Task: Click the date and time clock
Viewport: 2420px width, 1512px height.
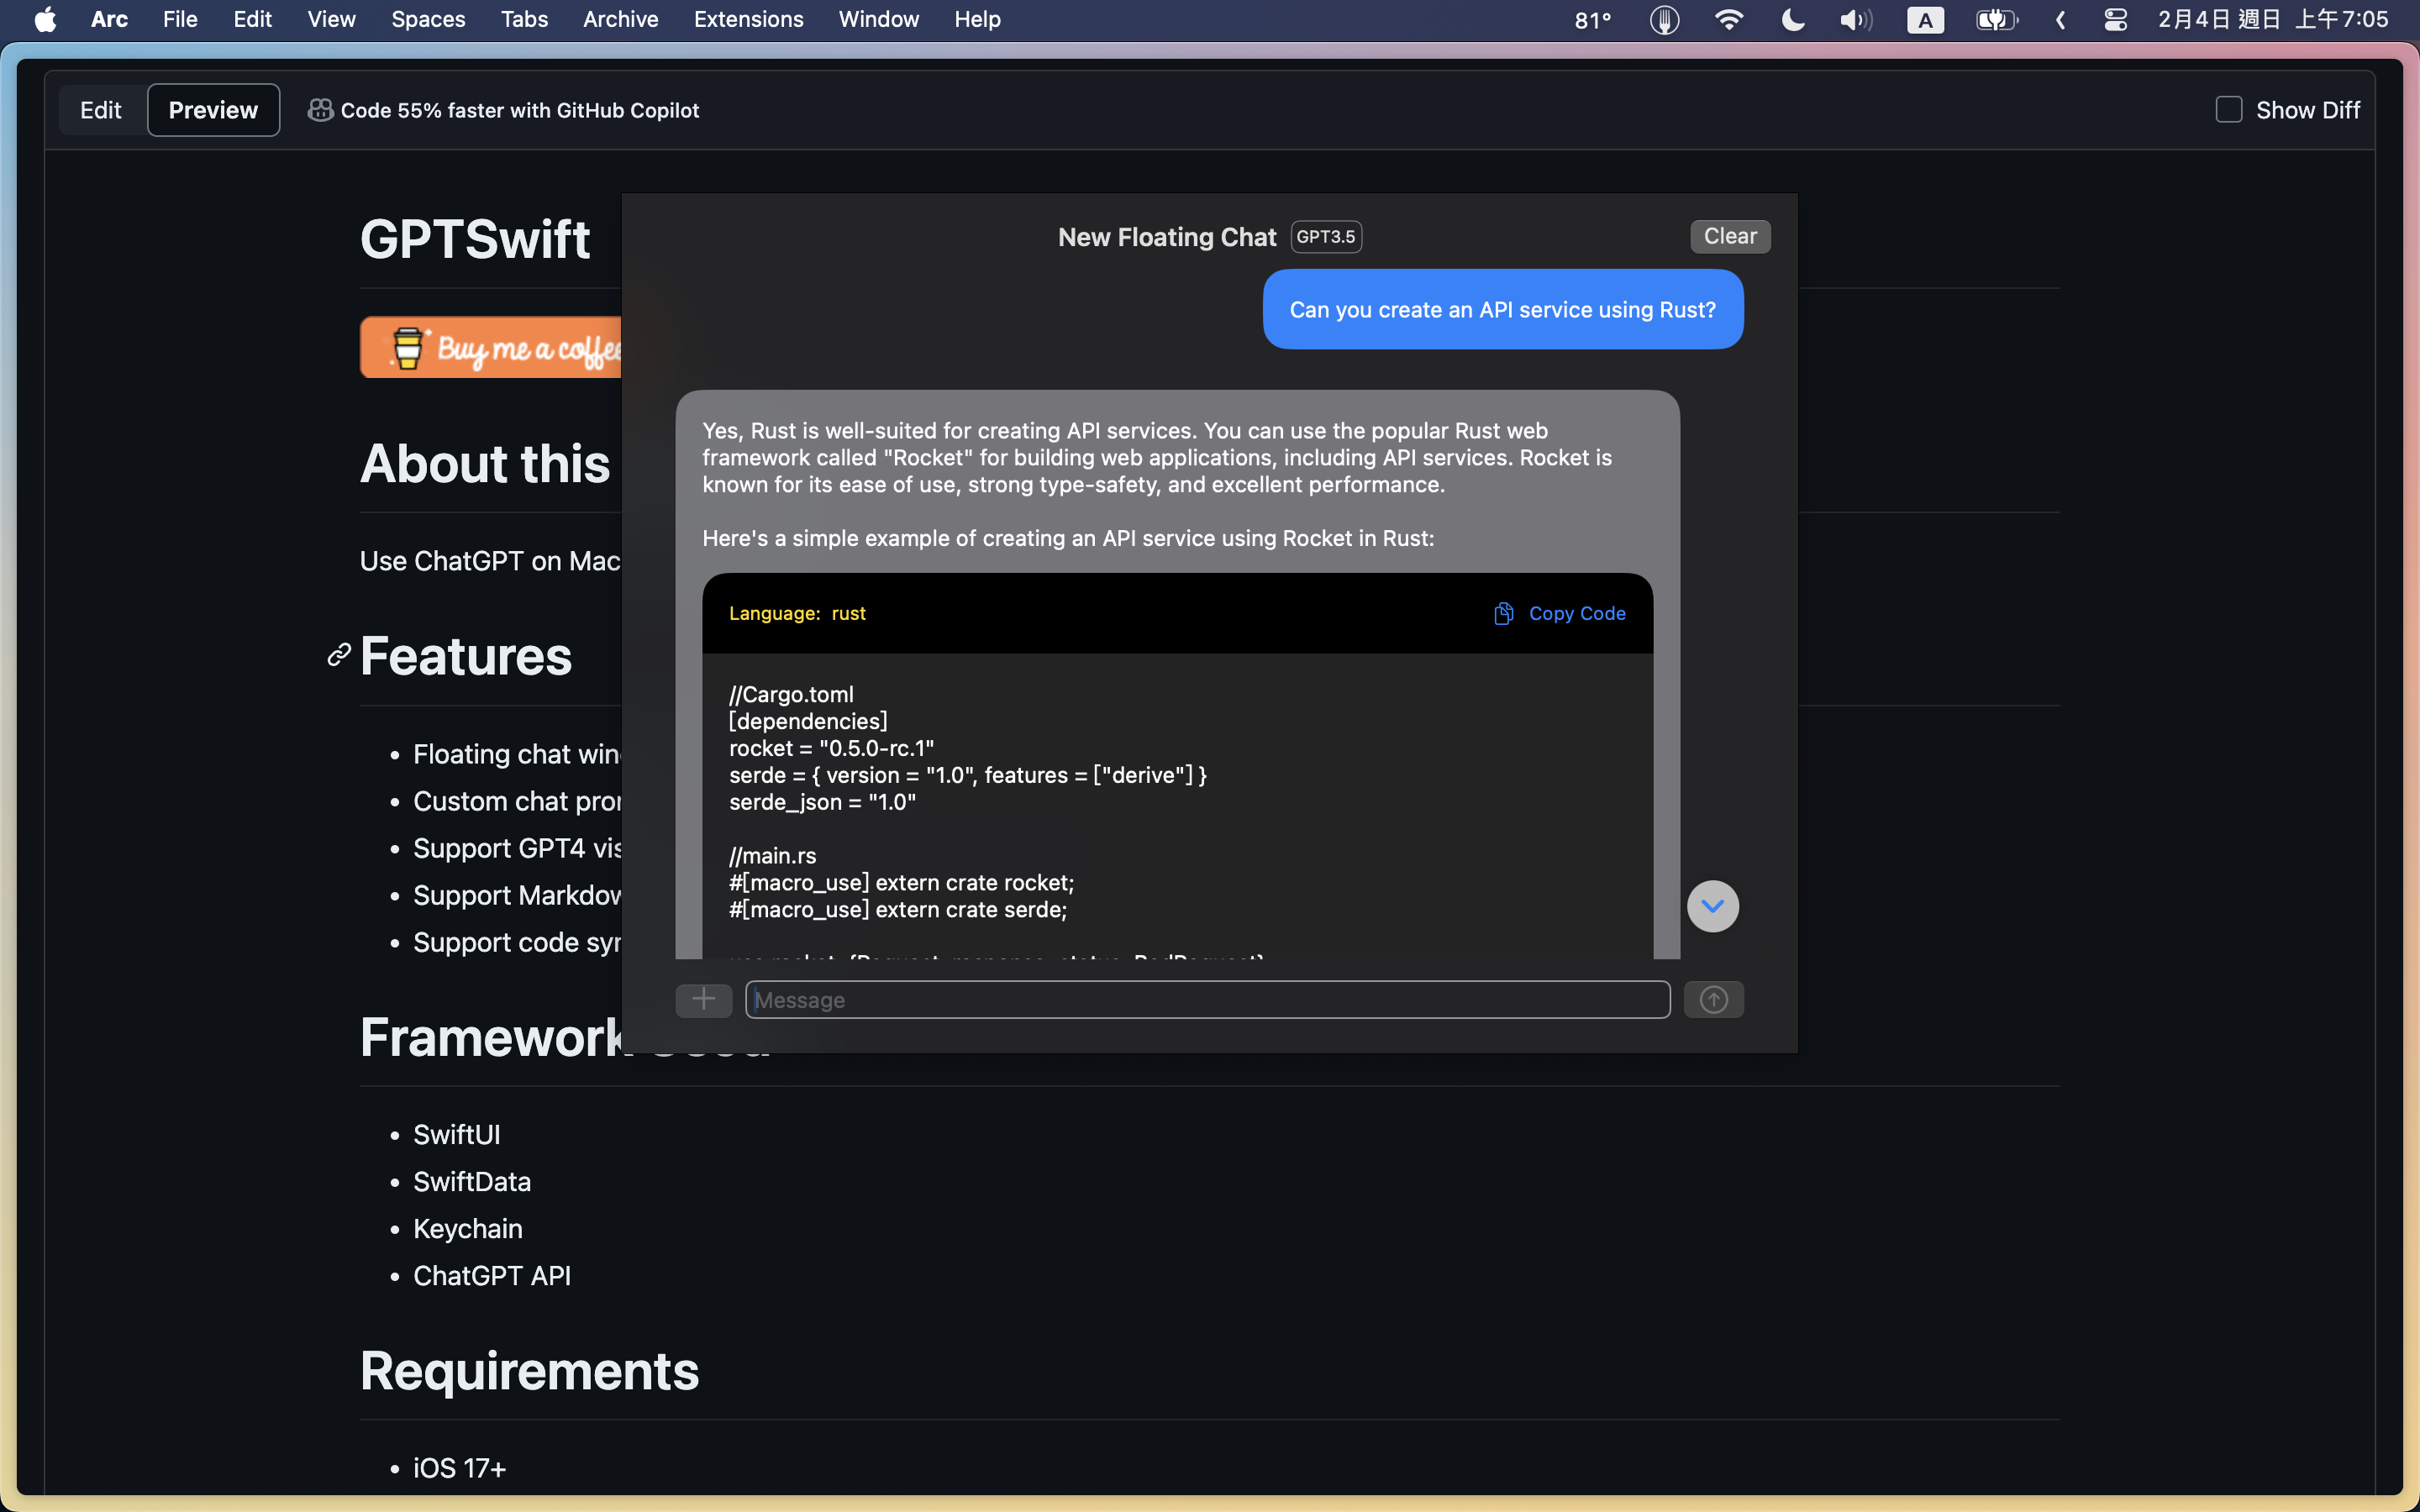Action: (x=2272, y=19)
